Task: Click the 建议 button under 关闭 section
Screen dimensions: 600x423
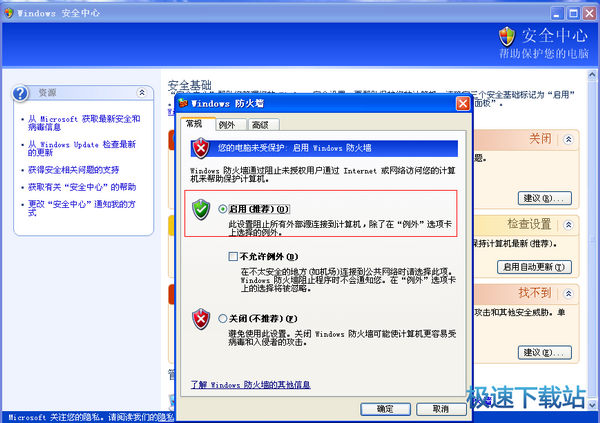Action: [545, 198]
